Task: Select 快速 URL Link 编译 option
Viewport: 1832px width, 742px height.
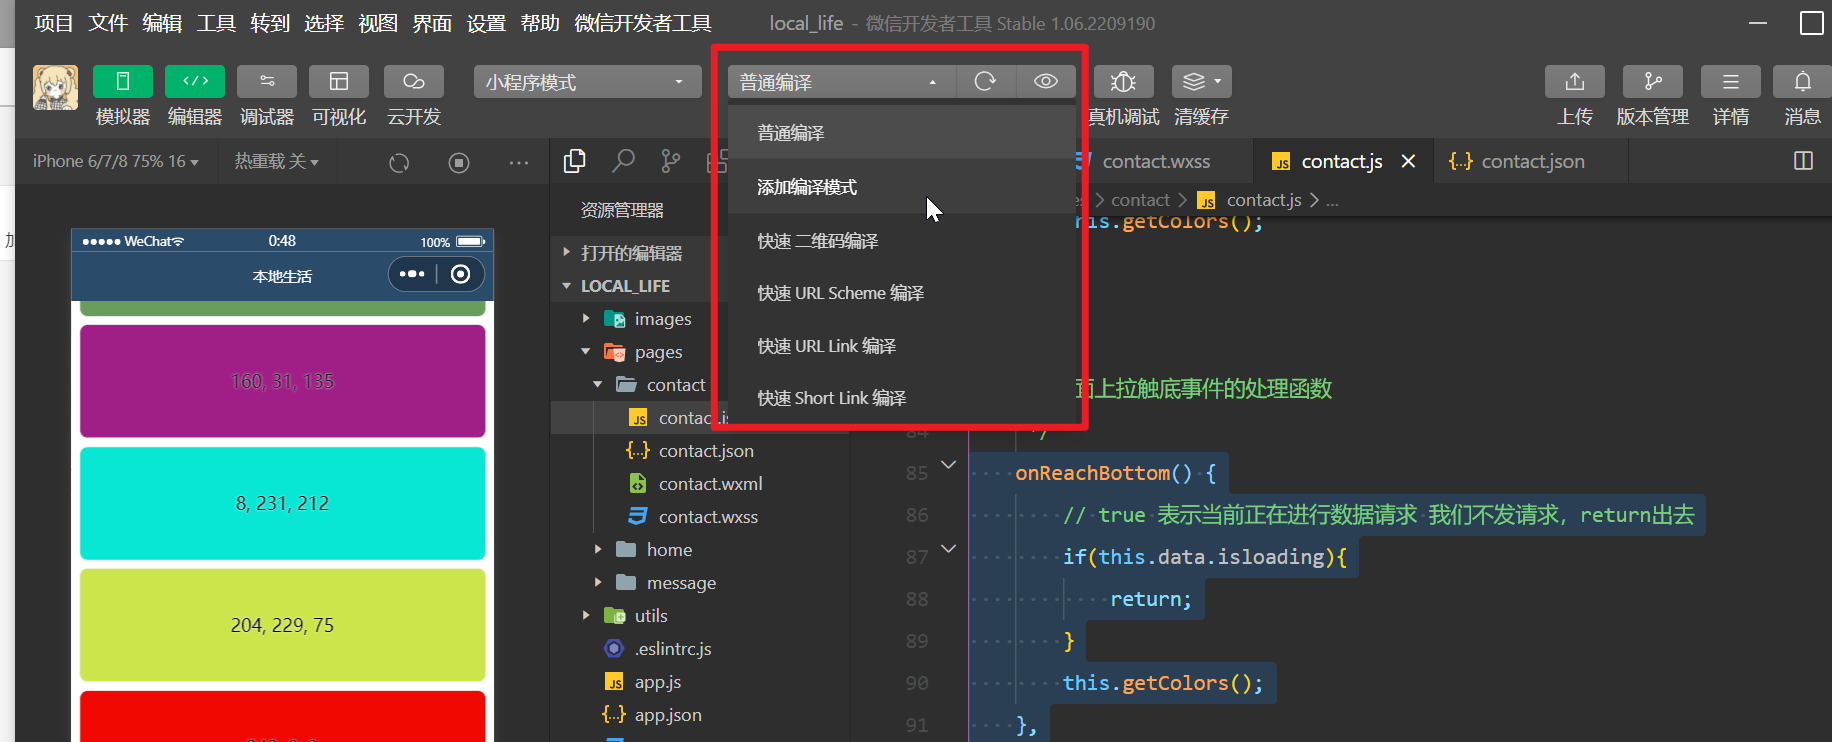Action: click(x=902, y=346)
